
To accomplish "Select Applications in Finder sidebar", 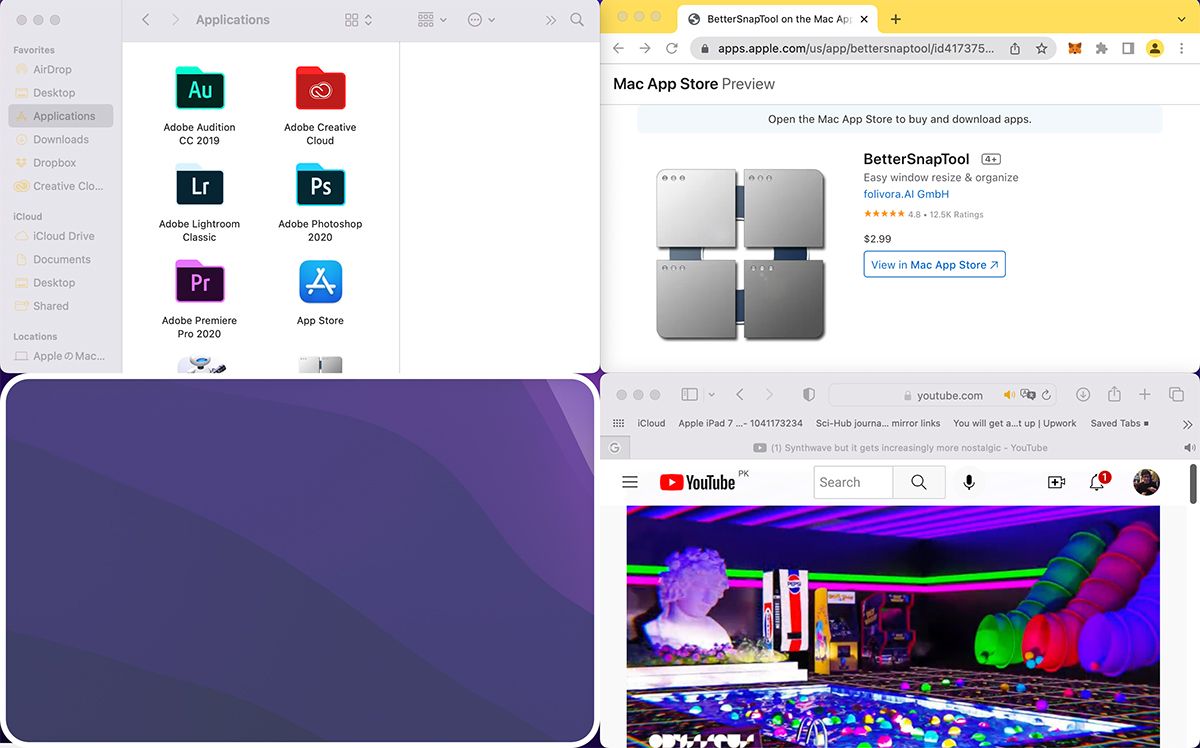I will click(60, 116).
